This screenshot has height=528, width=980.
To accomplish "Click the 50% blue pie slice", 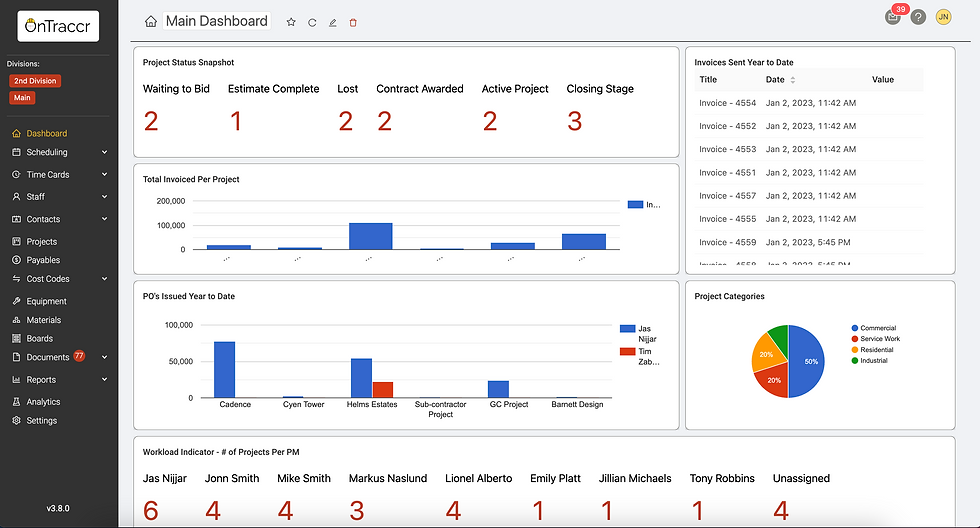I will [807, 362].
